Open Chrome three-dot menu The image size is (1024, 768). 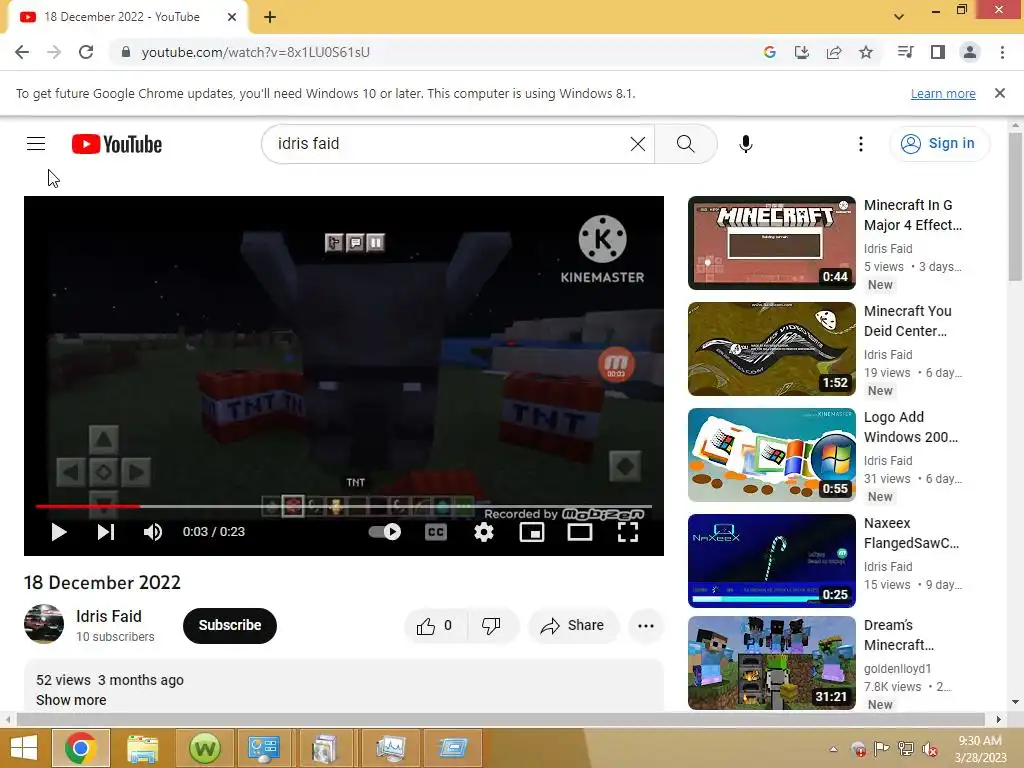pyautogui.click(x=1002, y=52)
